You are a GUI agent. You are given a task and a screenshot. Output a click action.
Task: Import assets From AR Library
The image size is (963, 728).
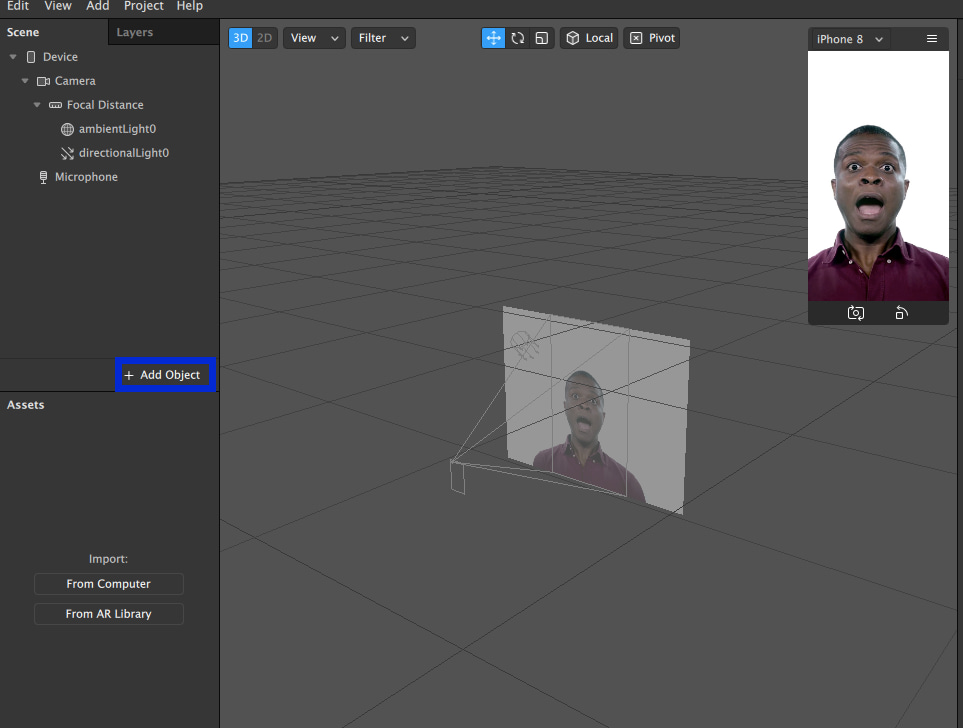pos(109,614)
